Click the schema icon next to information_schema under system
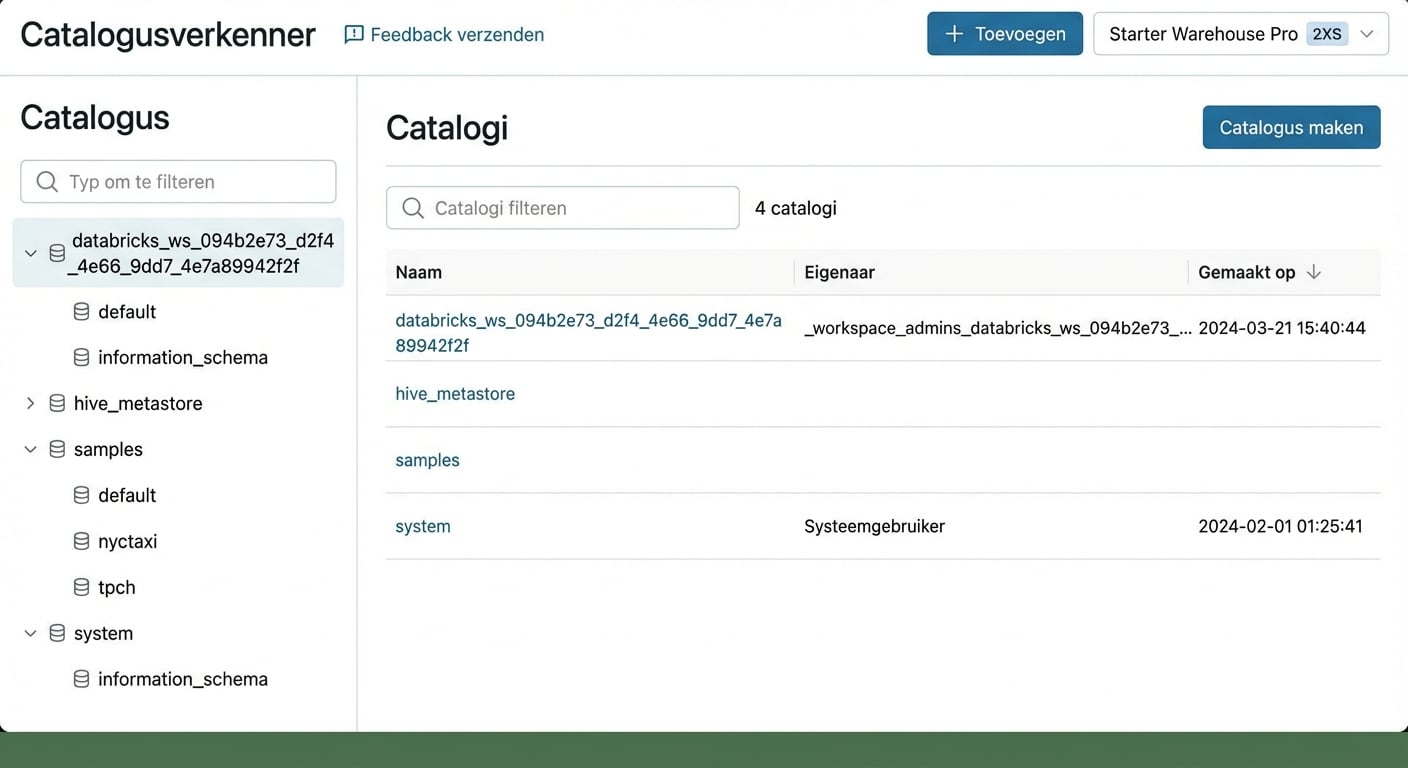Image resolution: width=1408 pixels, height=768 pixels. pyautogui.click(x=80, y=679)
